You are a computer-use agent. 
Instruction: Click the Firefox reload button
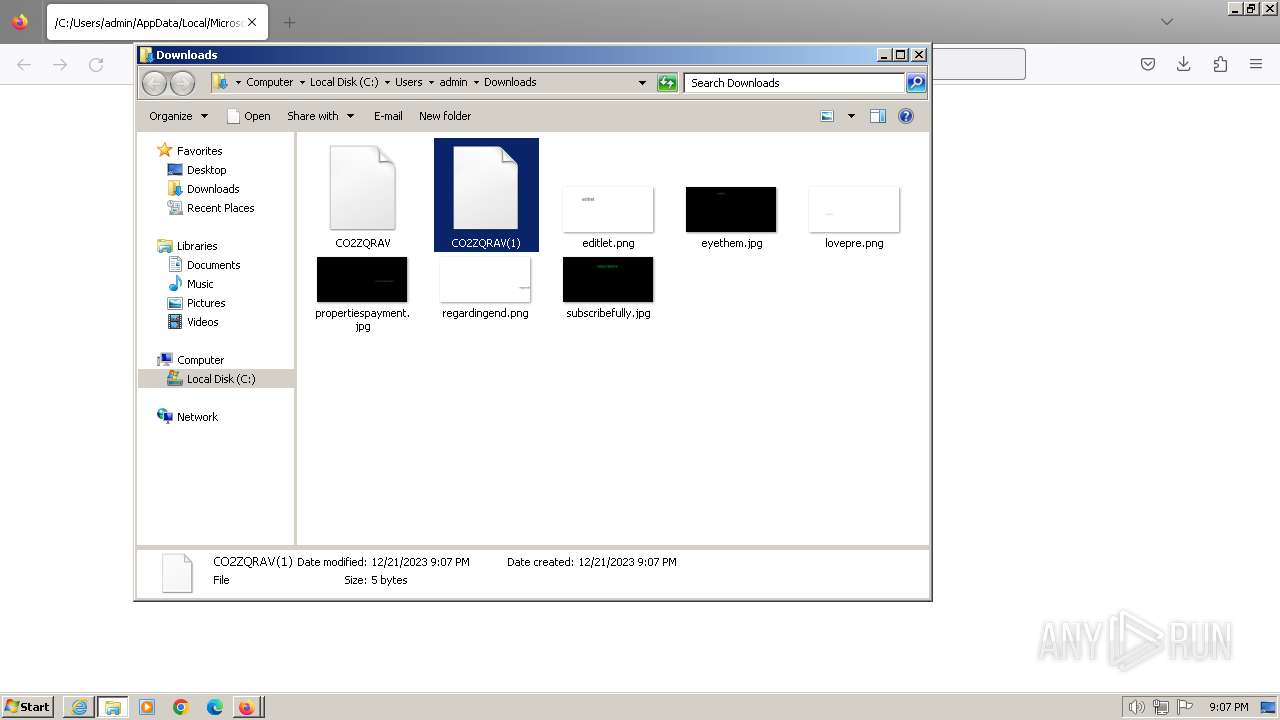(x=96, y=64)
